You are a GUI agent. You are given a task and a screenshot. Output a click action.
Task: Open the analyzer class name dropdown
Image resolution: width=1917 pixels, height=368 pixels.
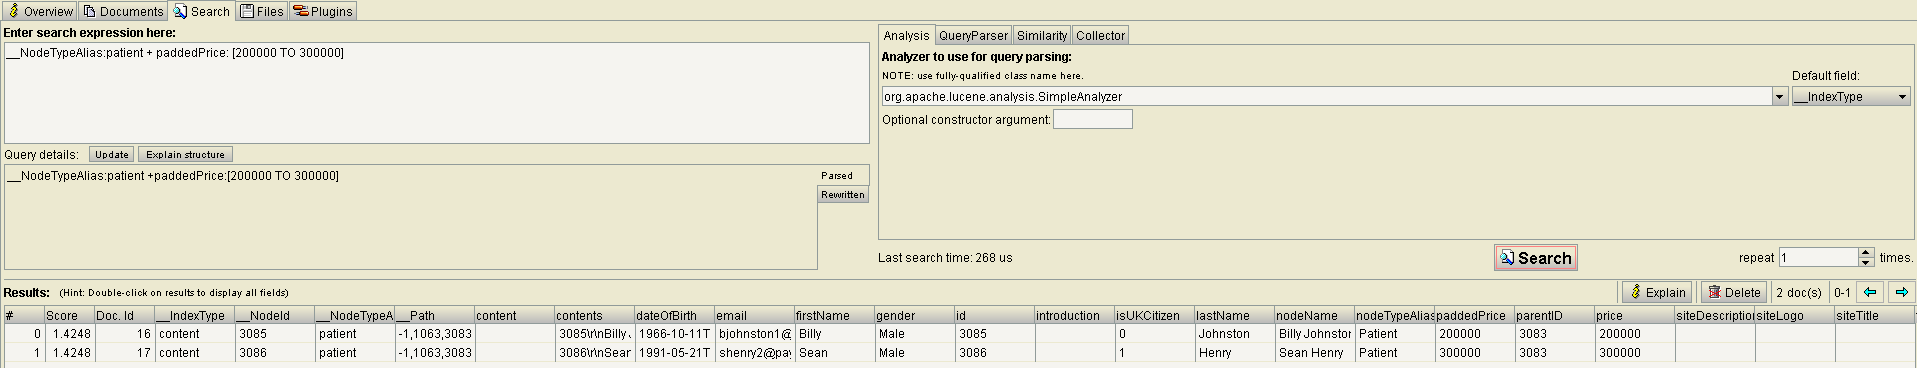pyautogui.click(x=1779, y=96)
